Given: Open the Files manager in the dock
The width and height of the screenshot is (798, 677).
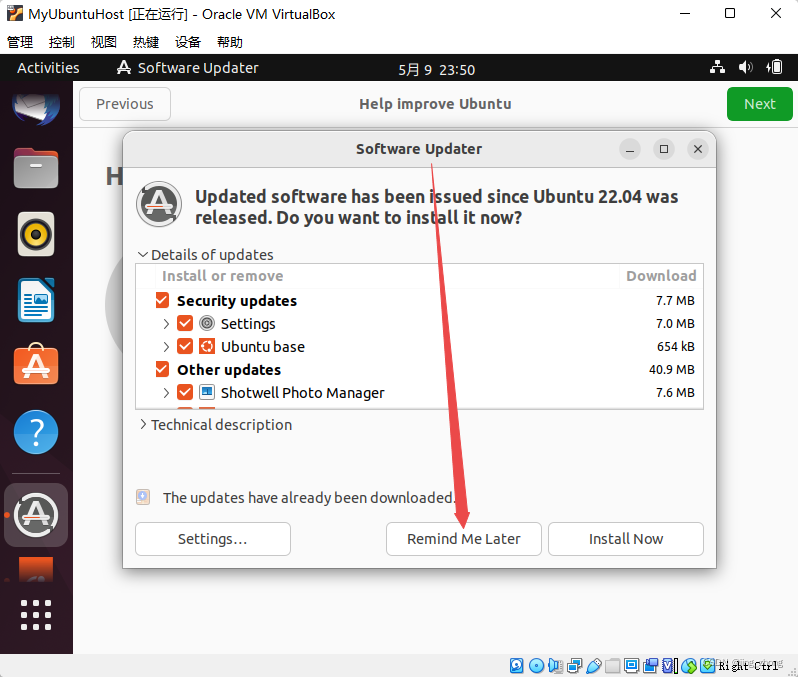Looking at the screenshot, I should (36, 168).
